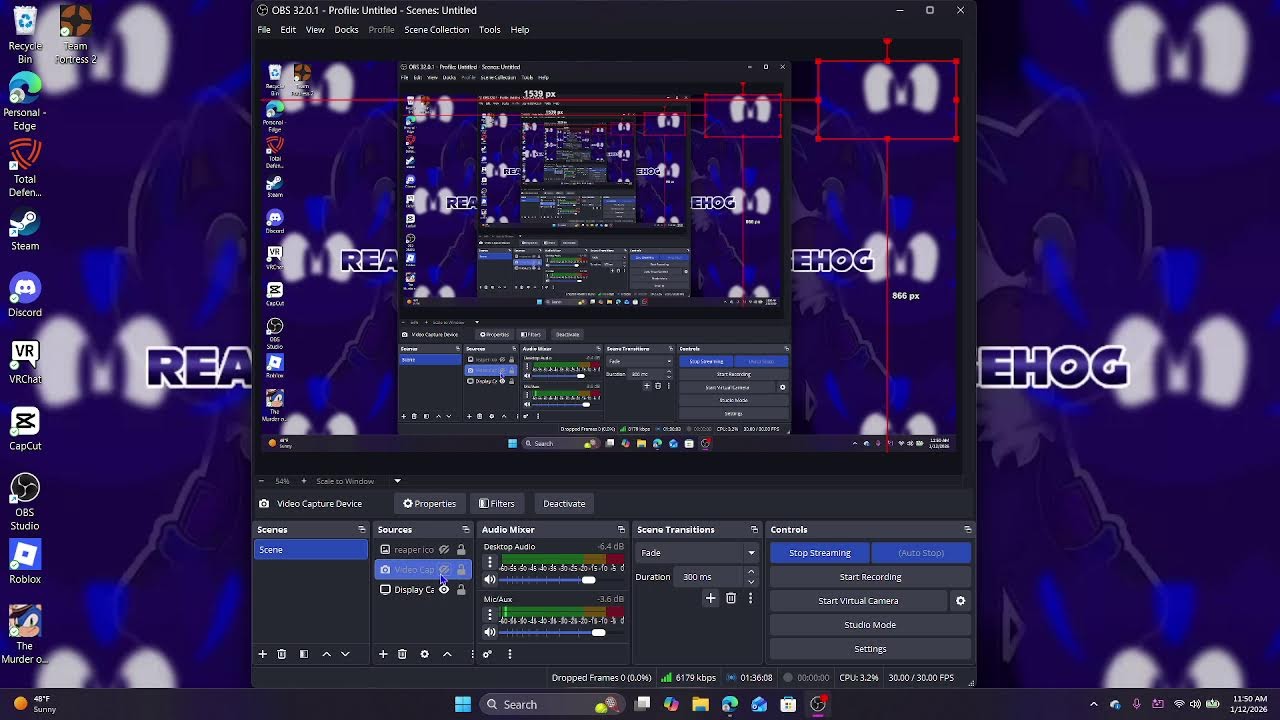Viewport: 1280px width, 720px height.
Task: Open OBS Studio desktop shortcut
Action: (25, 503)
